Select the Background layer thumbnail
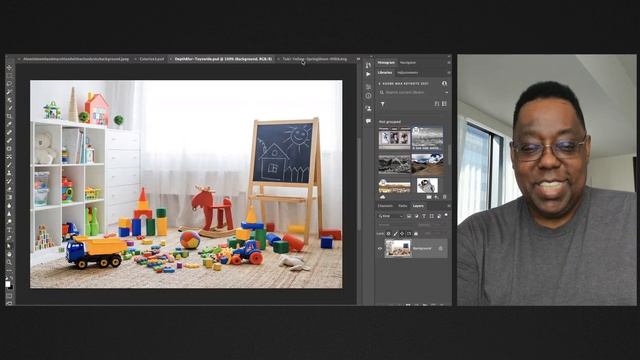 pos(398,248)
